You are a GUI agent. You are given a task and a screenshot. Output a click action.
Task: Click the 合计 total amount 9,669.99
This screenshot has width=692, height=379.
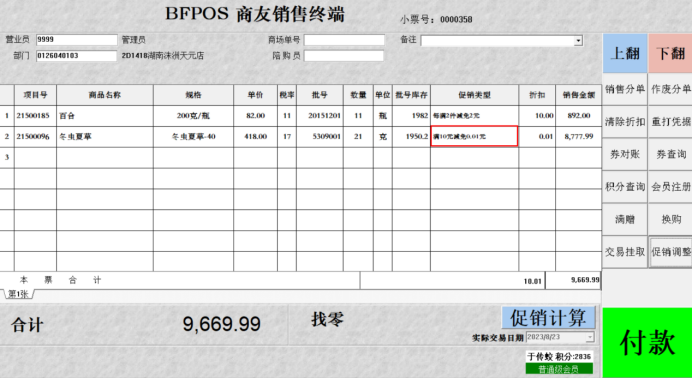(x=222, y=324)
